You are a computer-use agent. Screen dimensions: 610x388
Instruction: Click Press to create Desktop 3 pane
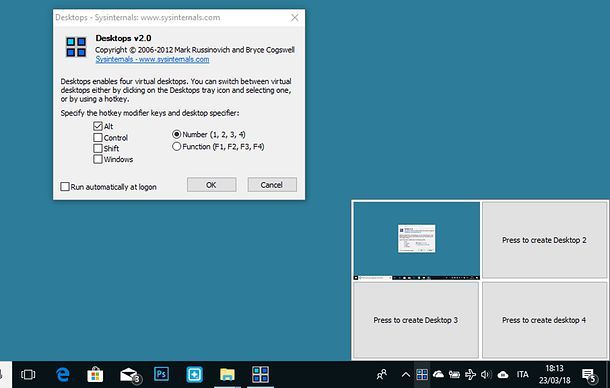415,320
